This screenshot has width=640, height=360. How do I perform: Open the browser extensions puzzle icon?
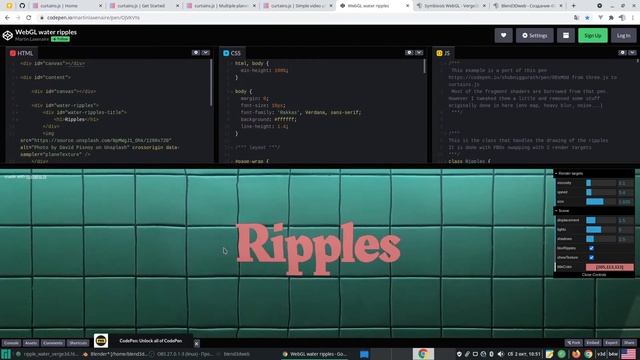611,18
